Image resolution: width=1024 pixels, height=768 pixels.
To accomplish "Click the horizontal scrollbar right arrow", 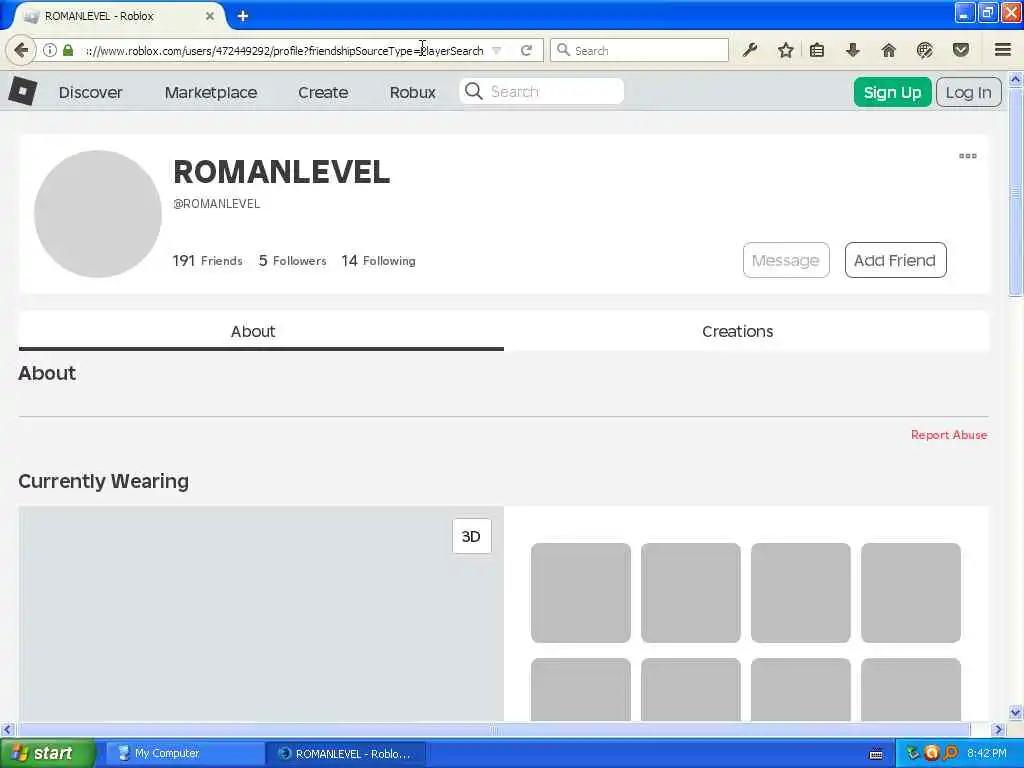I will [997, 729].
